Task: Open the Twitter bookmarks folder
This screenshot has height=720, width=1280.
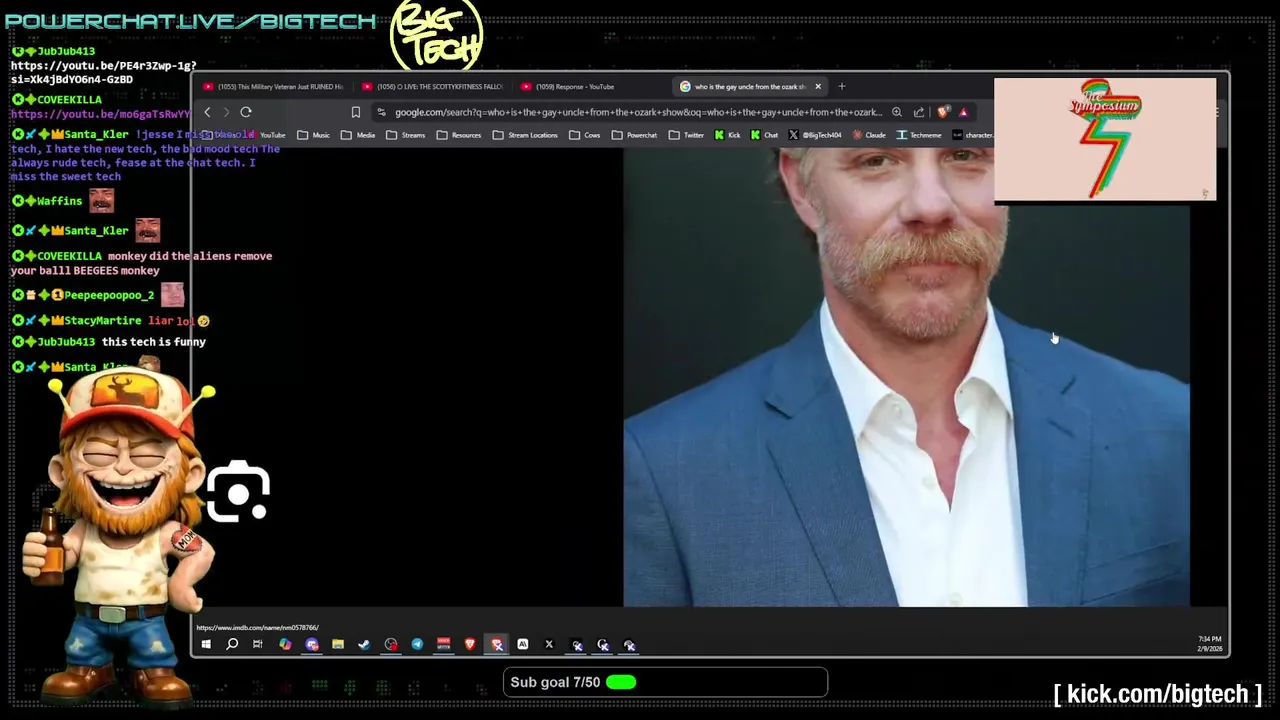Action: pos(686,135)
